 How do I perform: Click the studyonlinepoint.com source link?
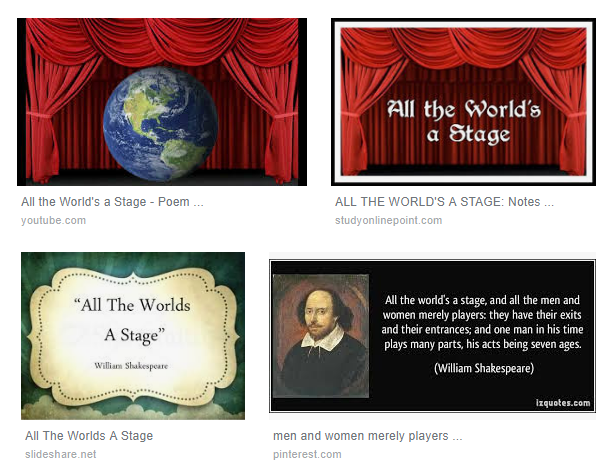tap(388, 220)
